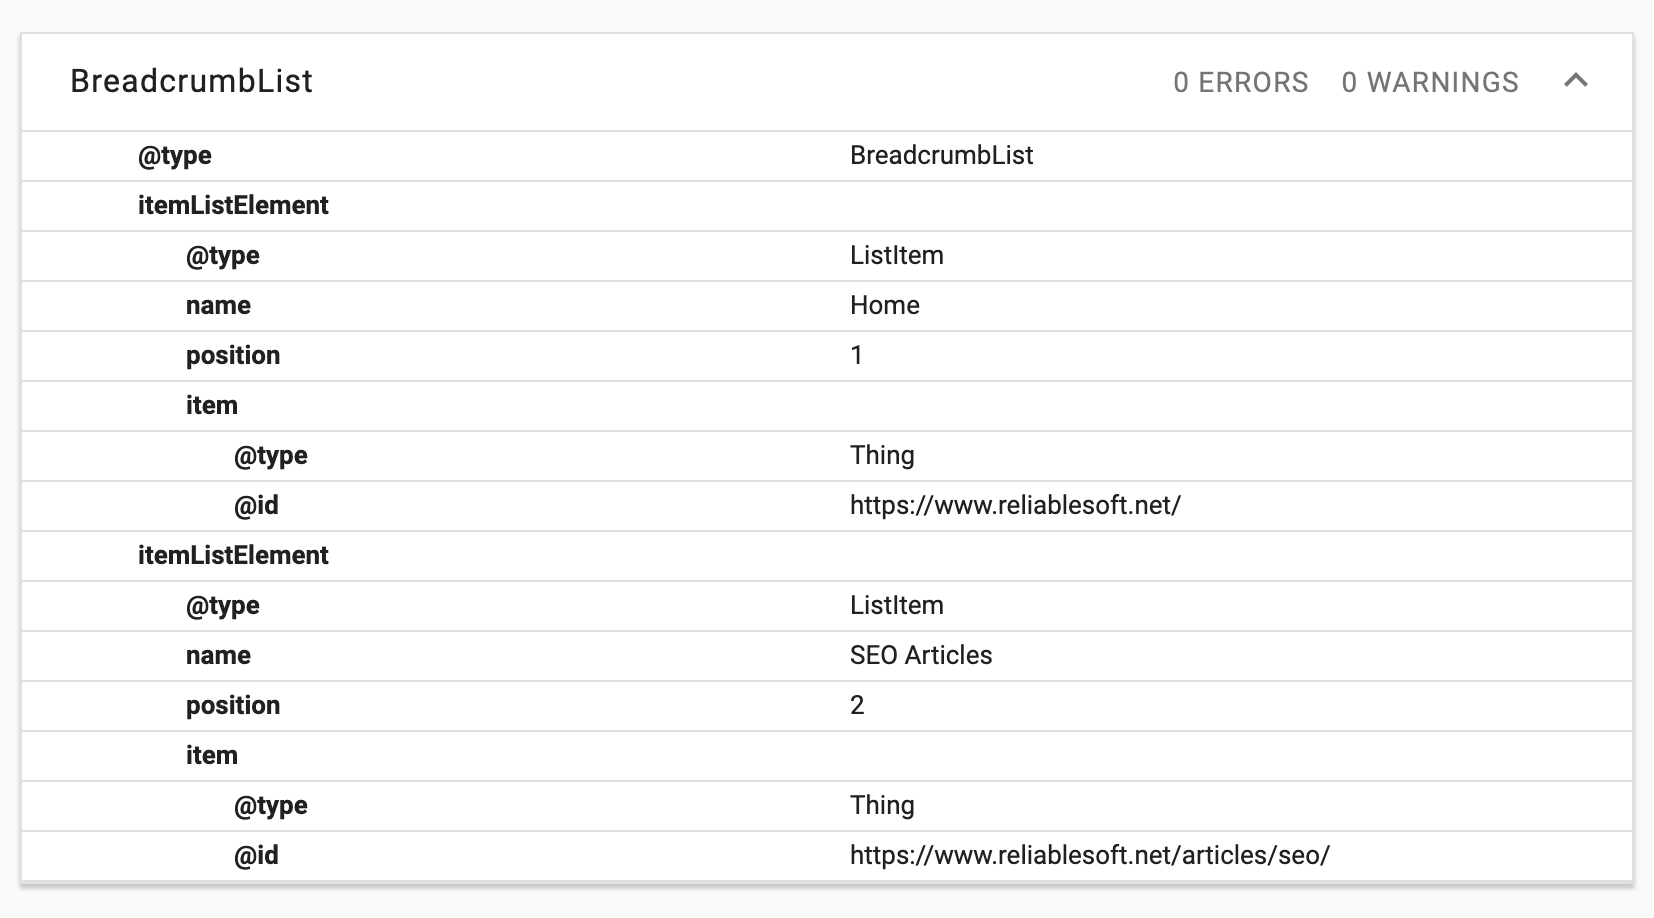Select the @type value ListItem for second element
The height and width of the screenshot is (918, 1654).
(895, 605)
